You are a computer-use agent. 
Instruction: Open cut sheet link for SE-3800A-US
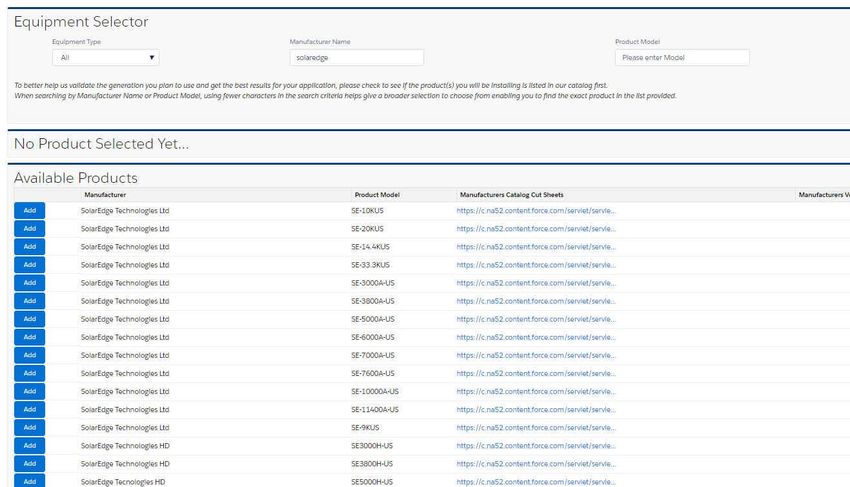[536, 301]
